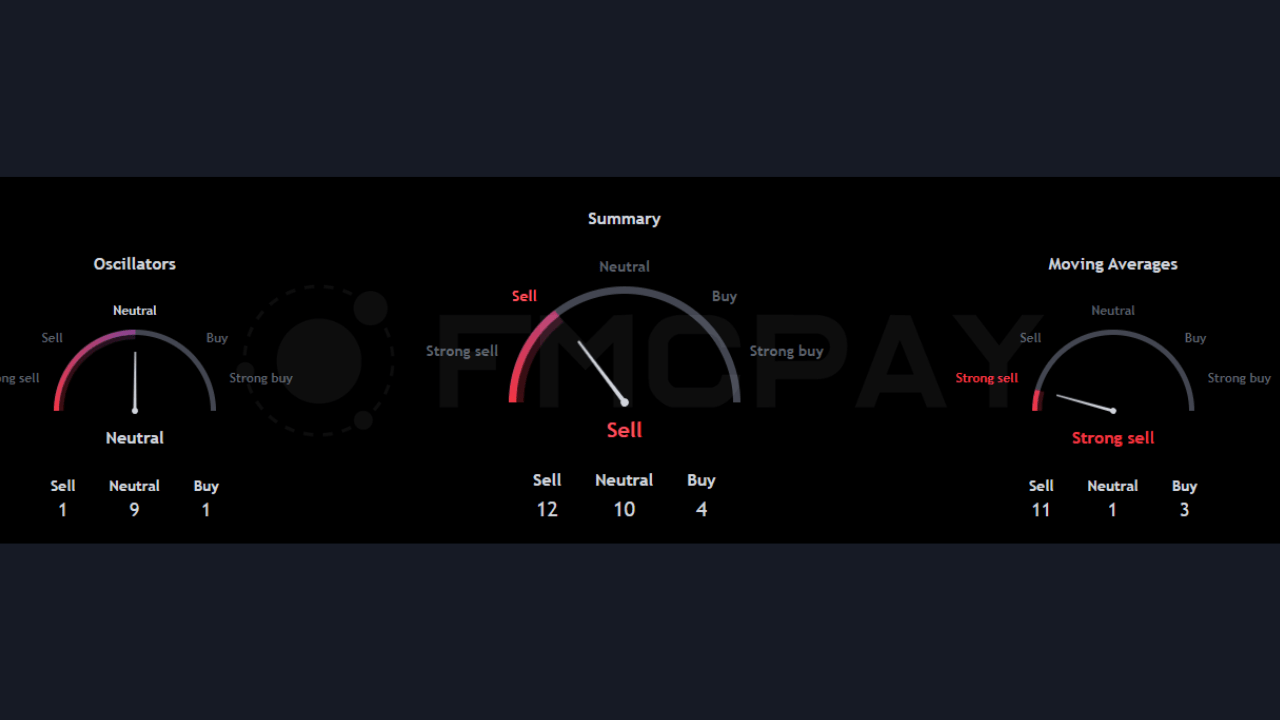Click 'Strong buy' label on Oscillators gauge
The width and height of the screenshot is (1280, 720).
(x=261, y=378)
